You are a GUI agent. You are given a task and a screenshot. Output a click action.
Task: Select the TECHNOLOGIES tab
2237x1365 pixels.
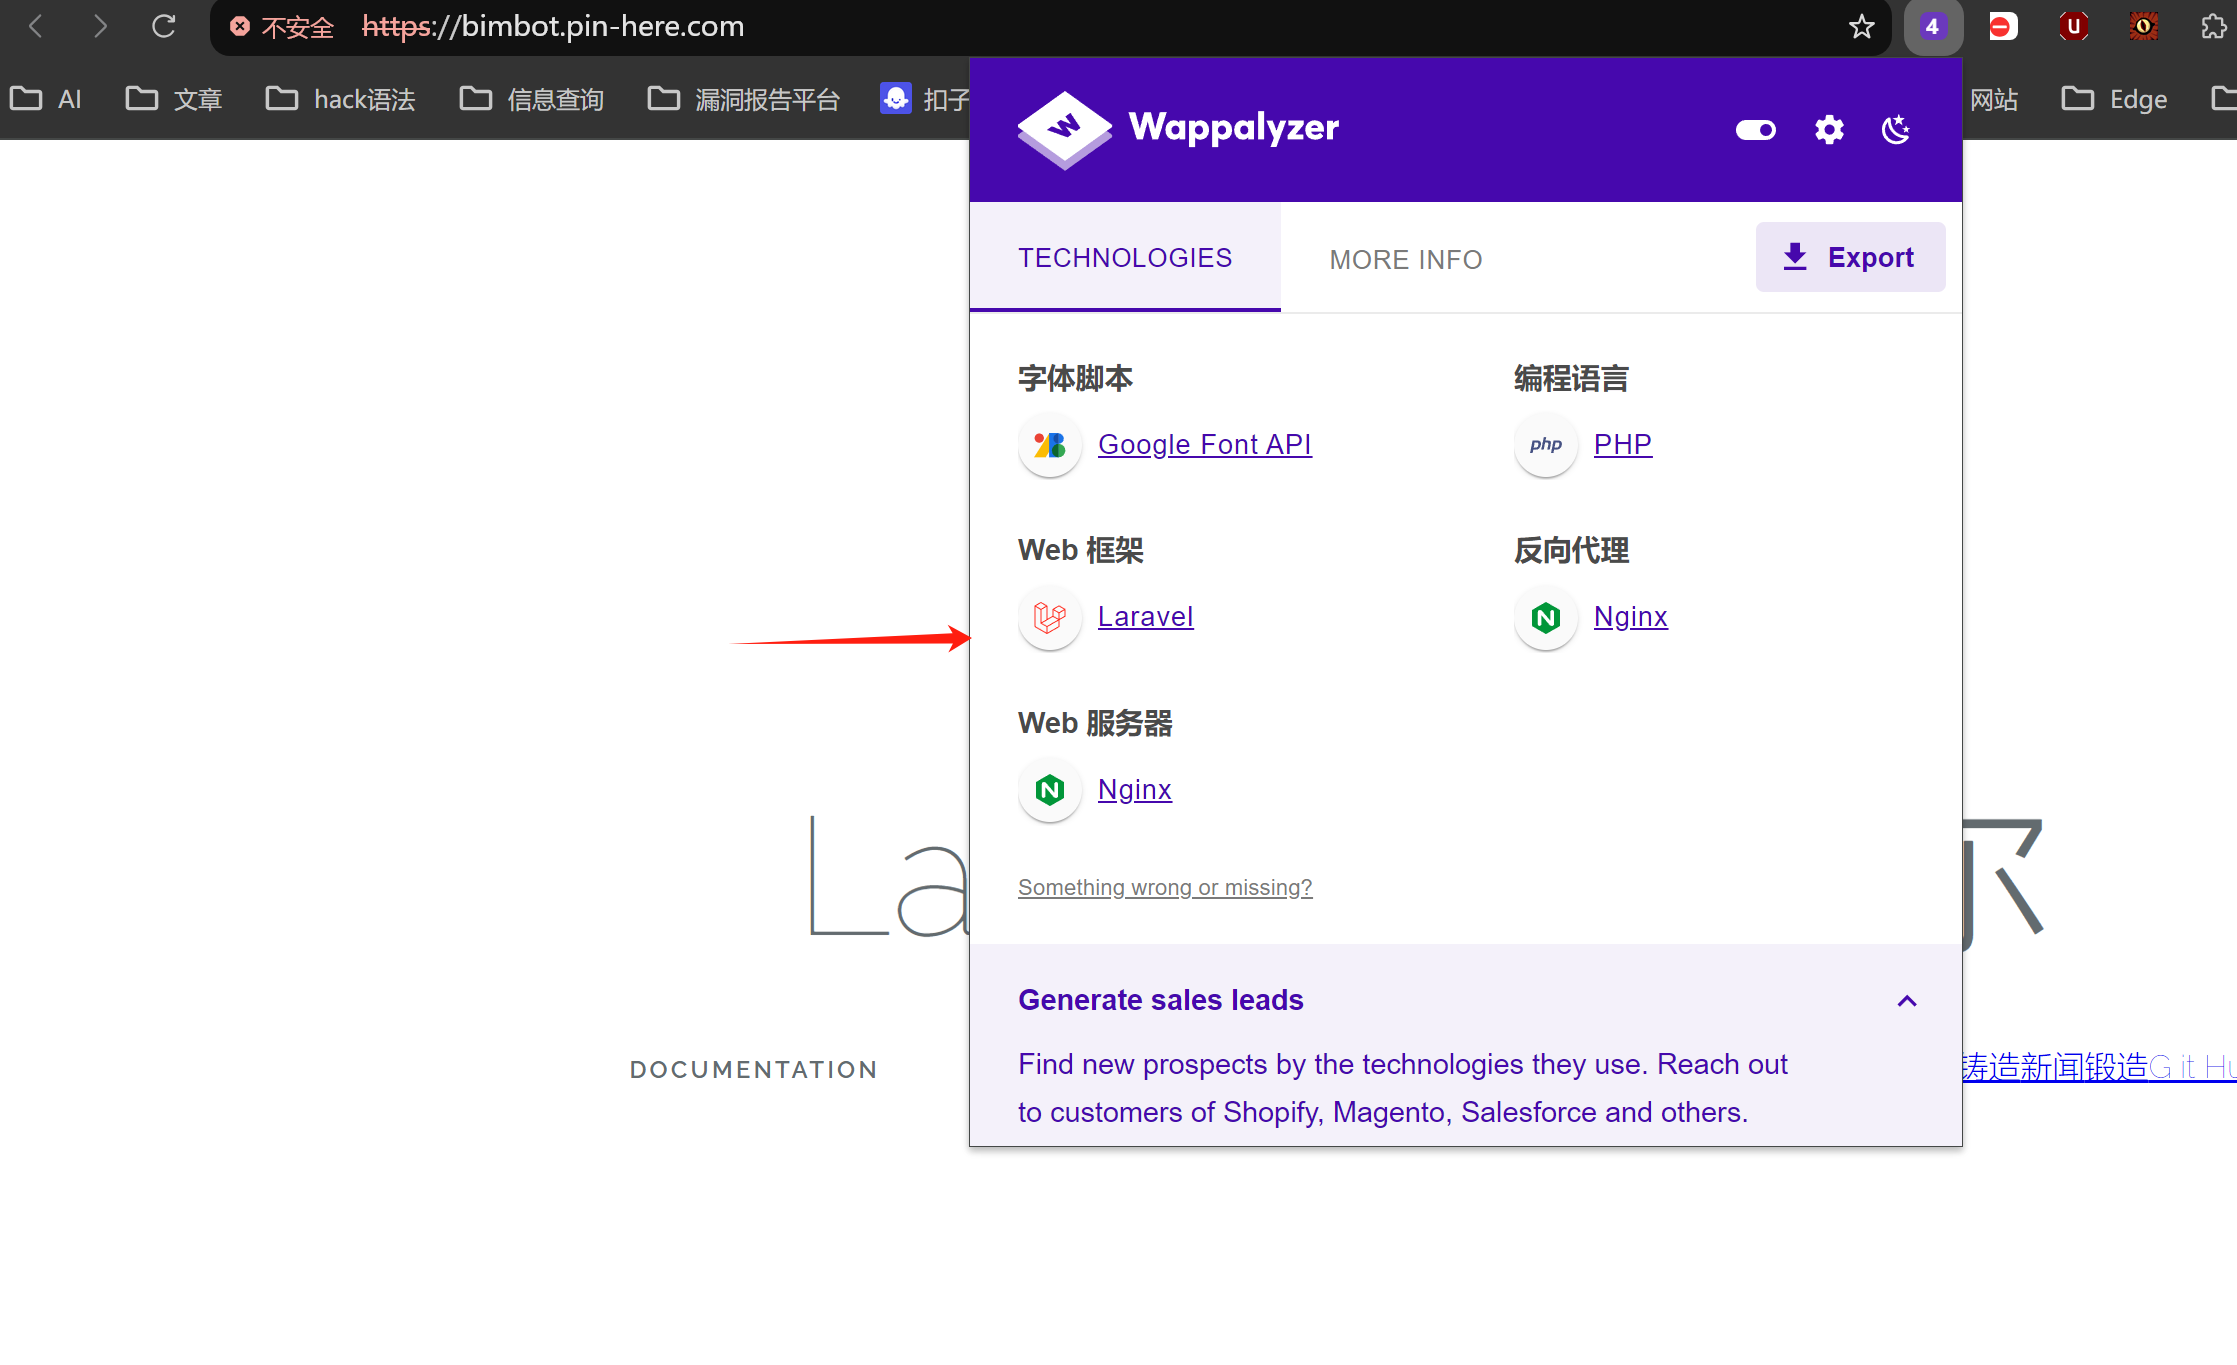(x=1125, y=258)
